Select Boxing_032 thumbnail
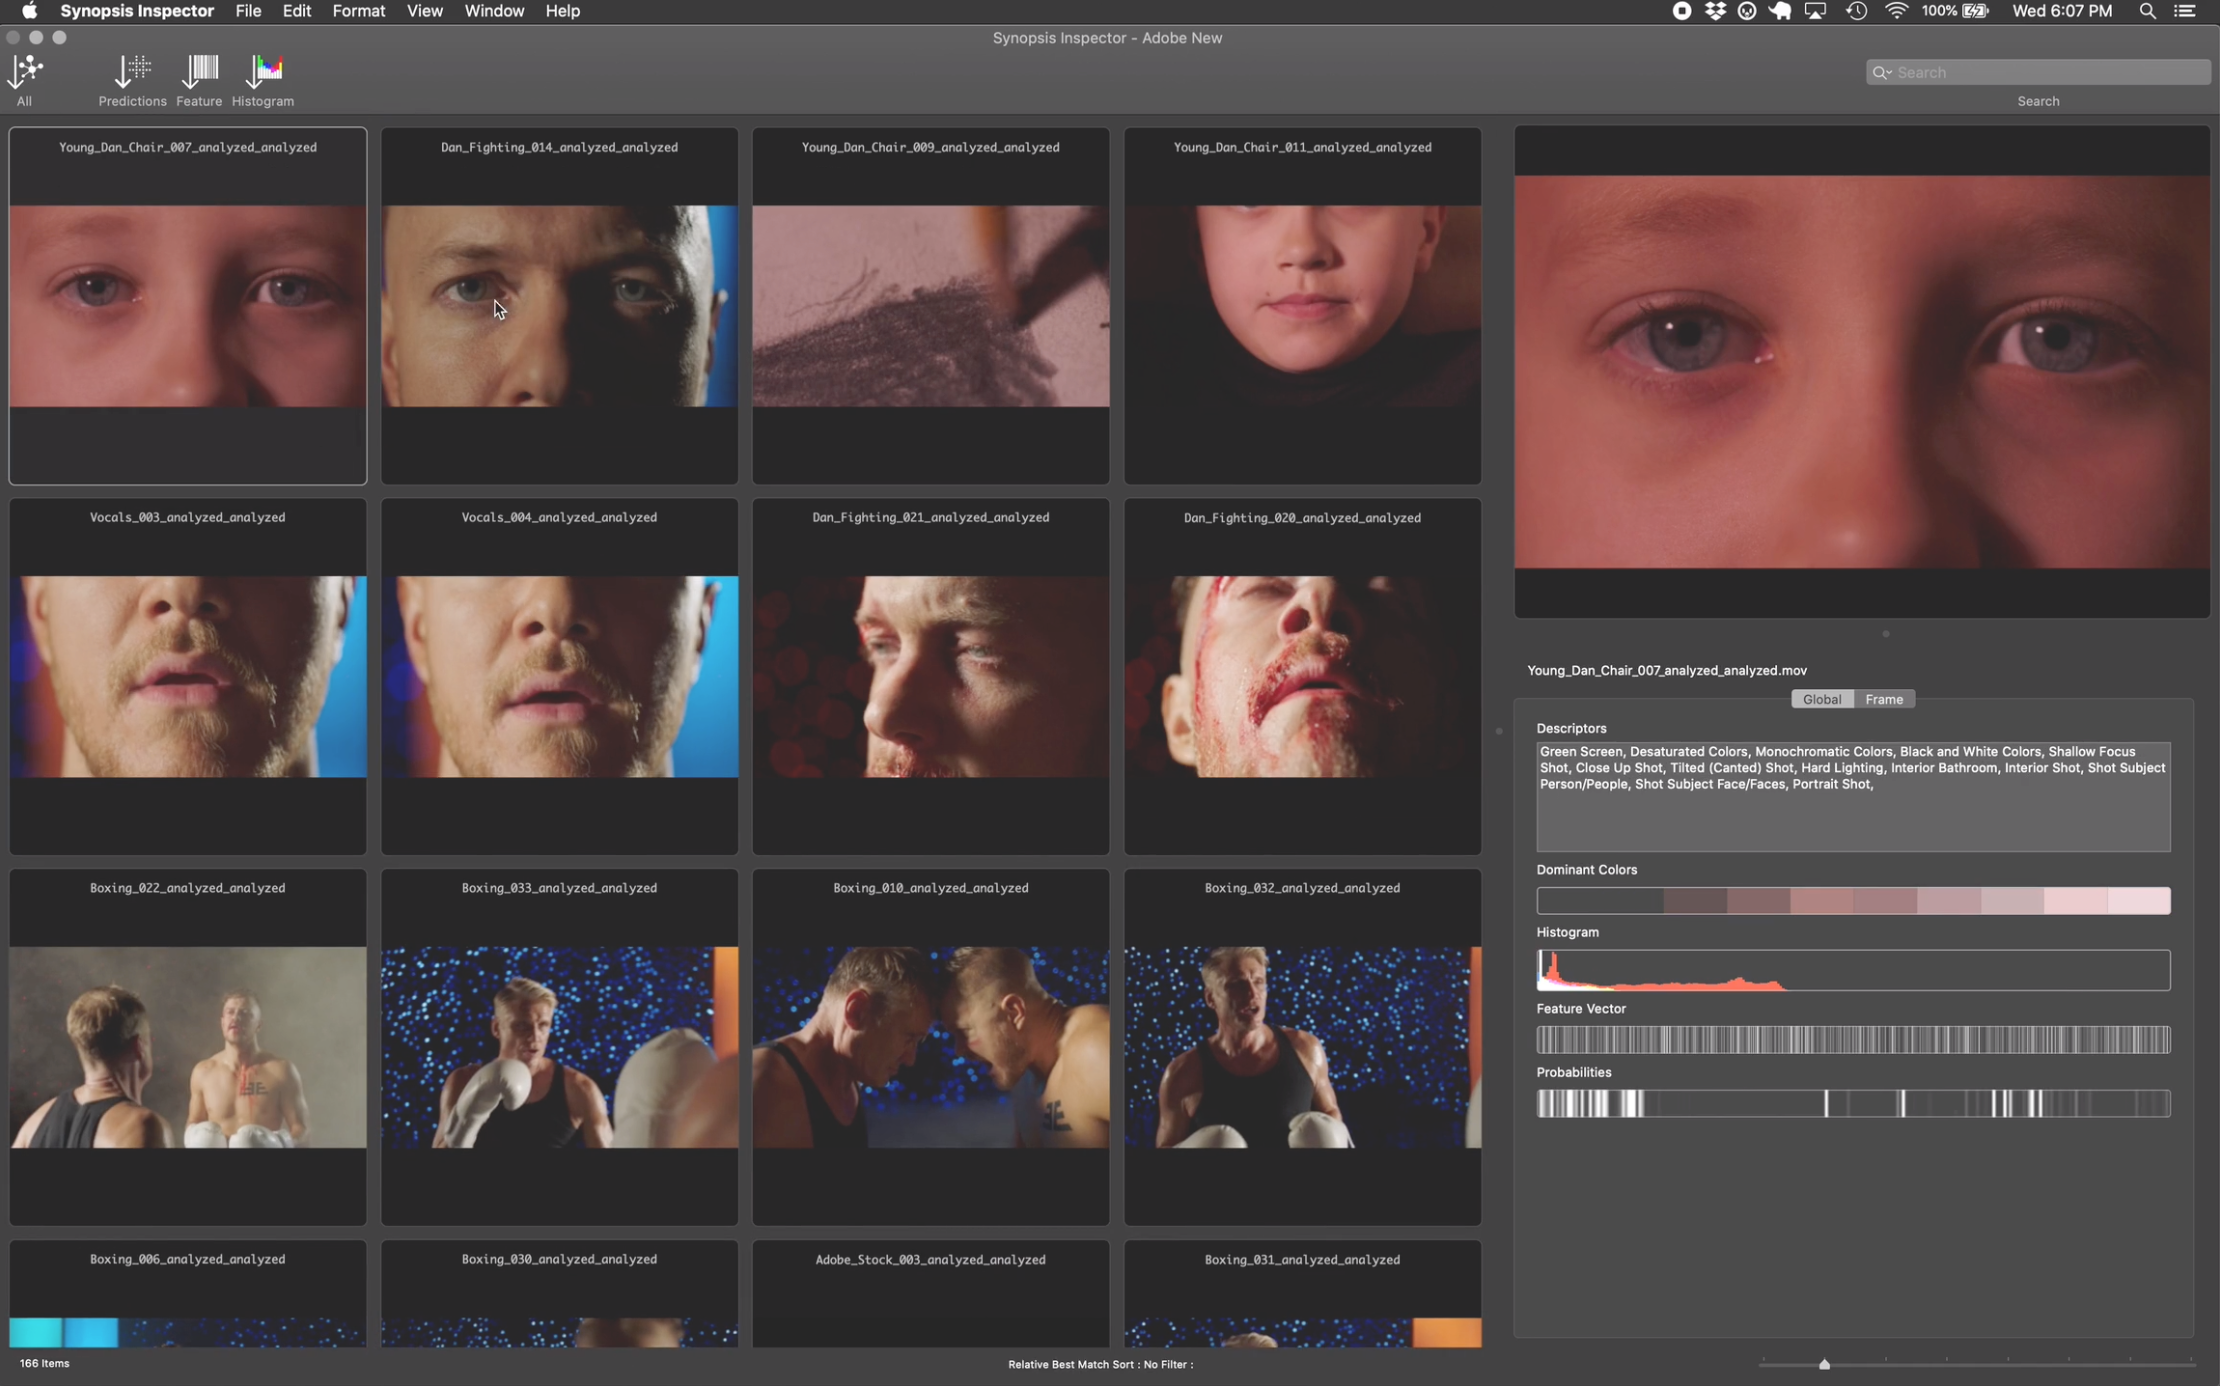The image size is (2220, 1386). coord(1302,1047)
